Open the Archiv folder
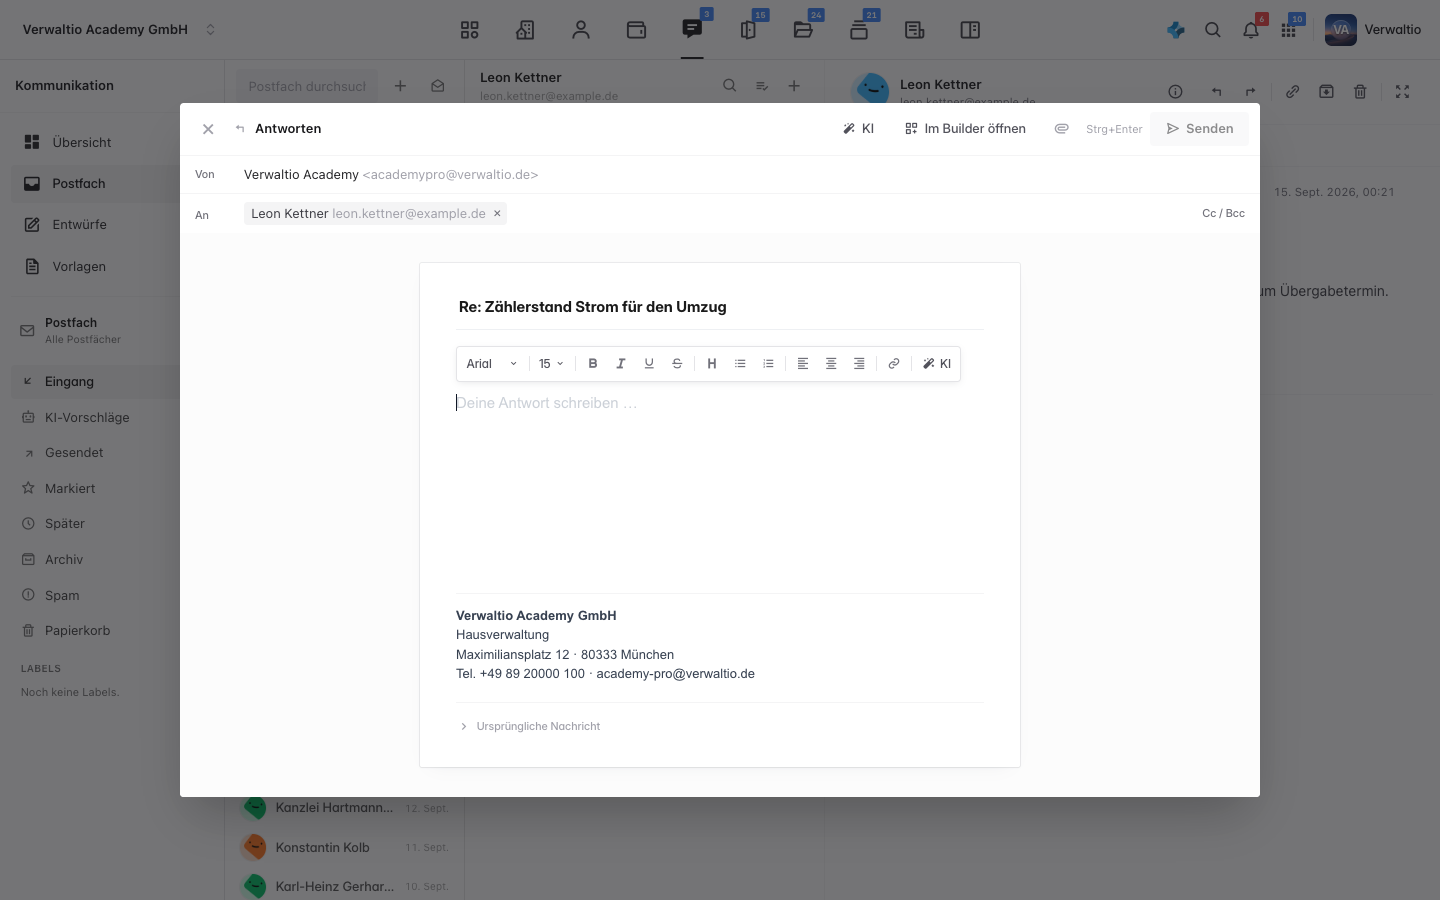 96,560
